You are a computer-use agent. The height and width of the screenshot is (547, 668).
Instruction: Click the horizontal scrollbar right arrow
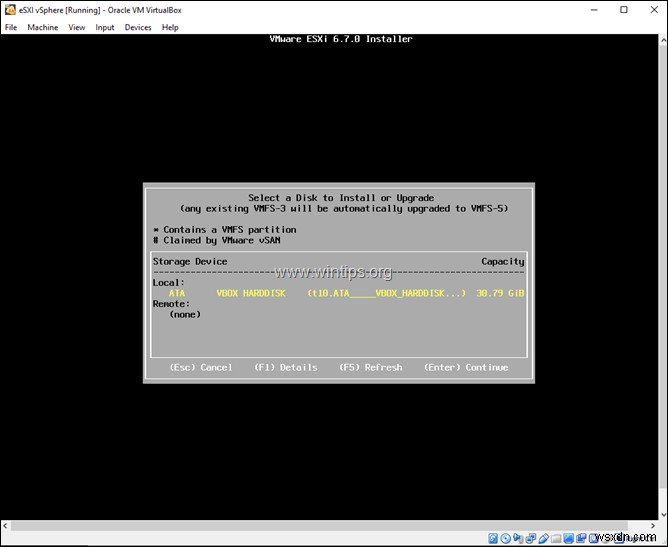click(653, 526)
